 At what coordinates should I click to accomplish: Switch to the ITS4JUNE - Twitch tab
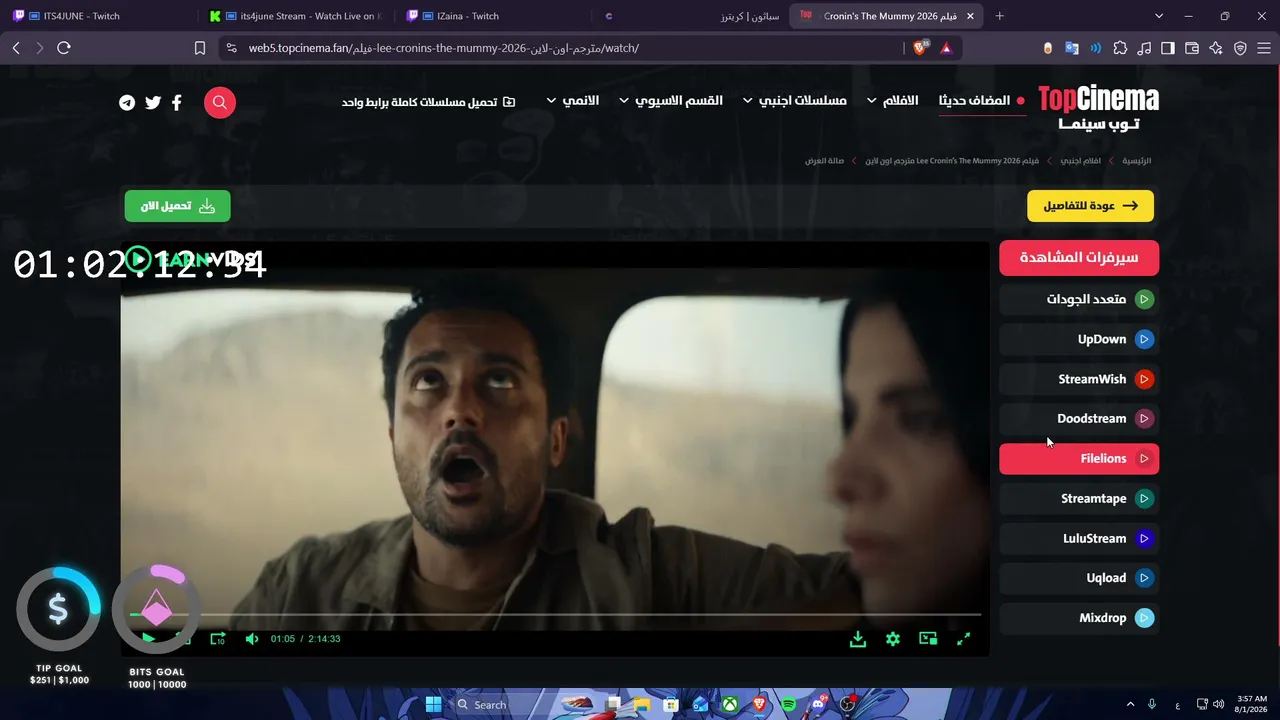(x=99, y=16)
